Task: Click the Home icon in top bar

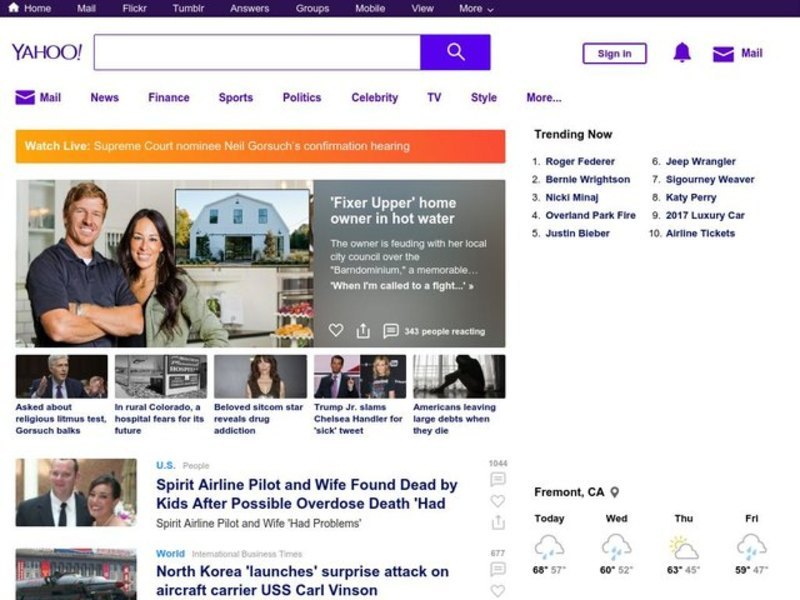Action: pos(14,8)
